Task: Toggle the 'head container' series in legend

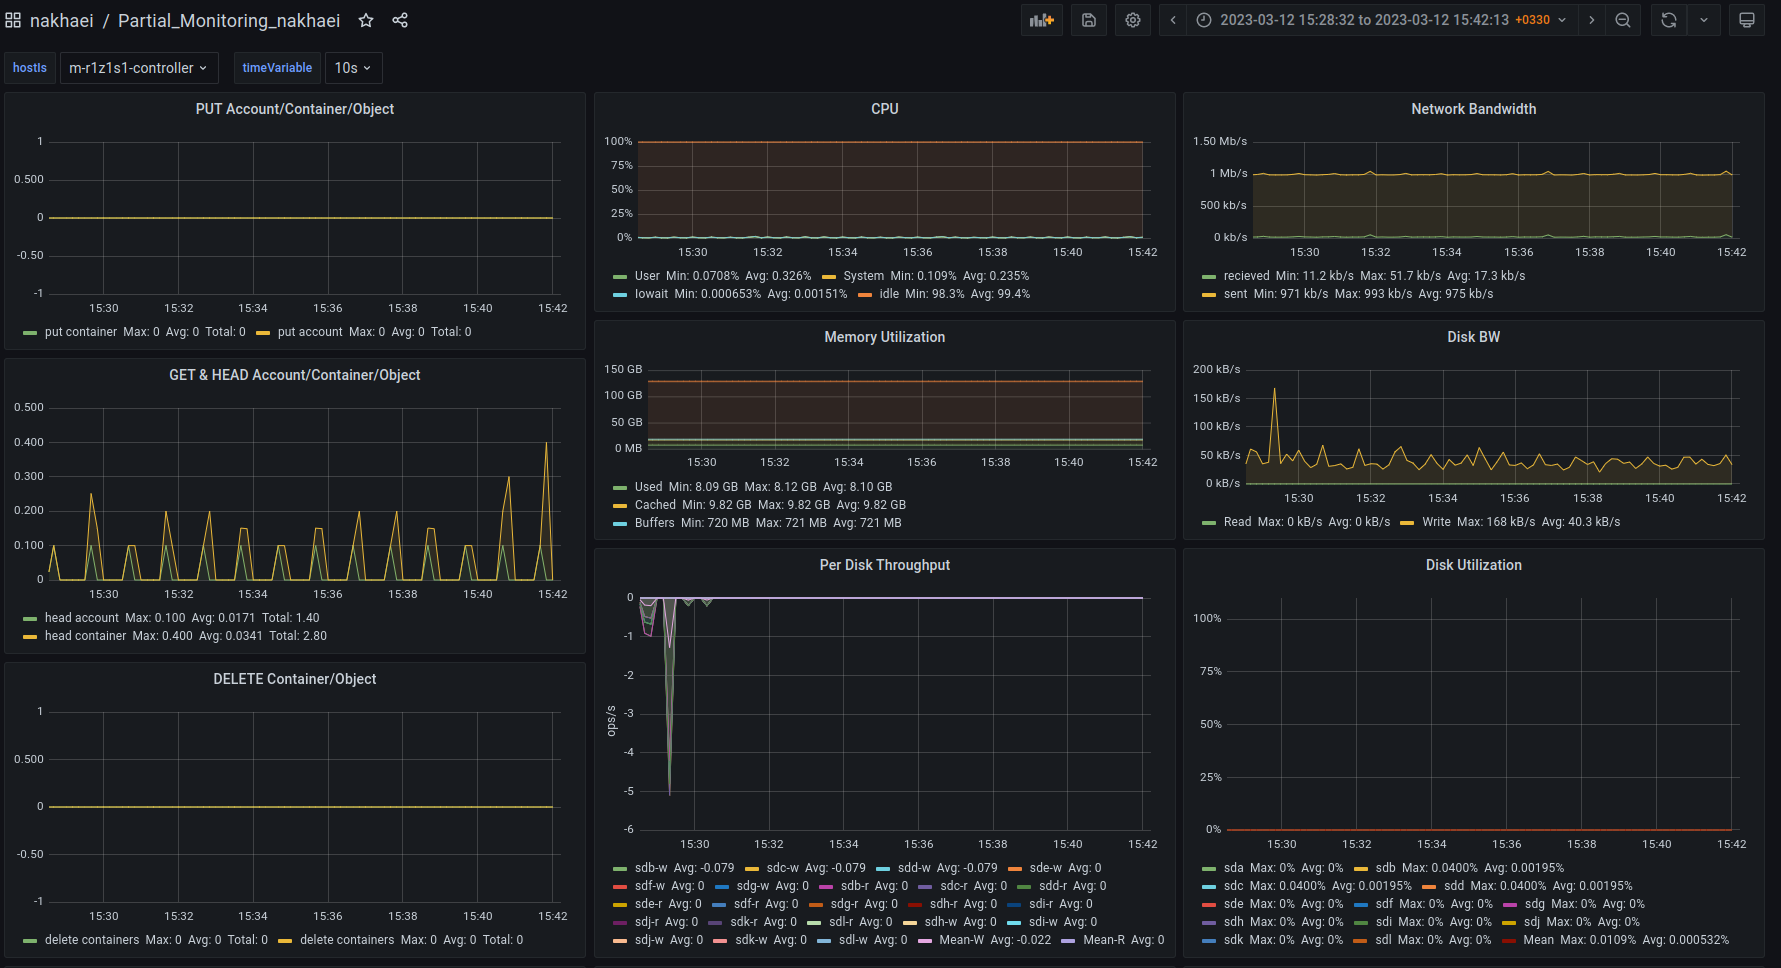Action: (x=85, y=636)
